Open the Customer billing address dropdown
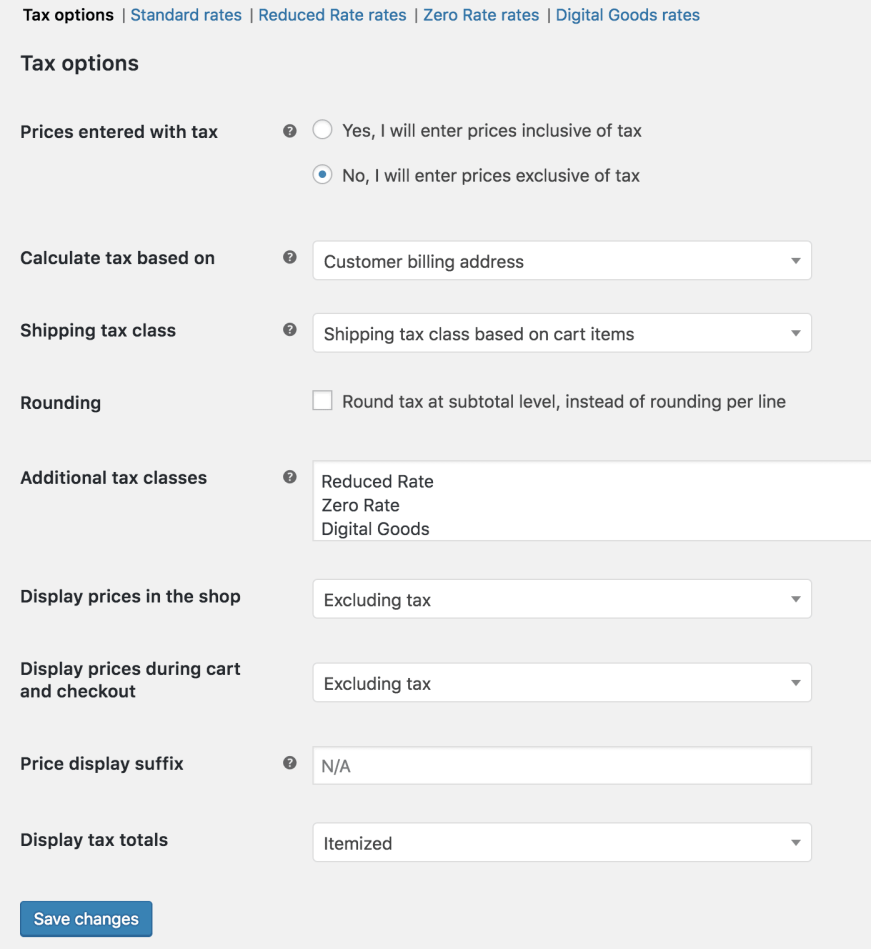The height and width of the screenshot is (949, 871). [x=561, y=261]
